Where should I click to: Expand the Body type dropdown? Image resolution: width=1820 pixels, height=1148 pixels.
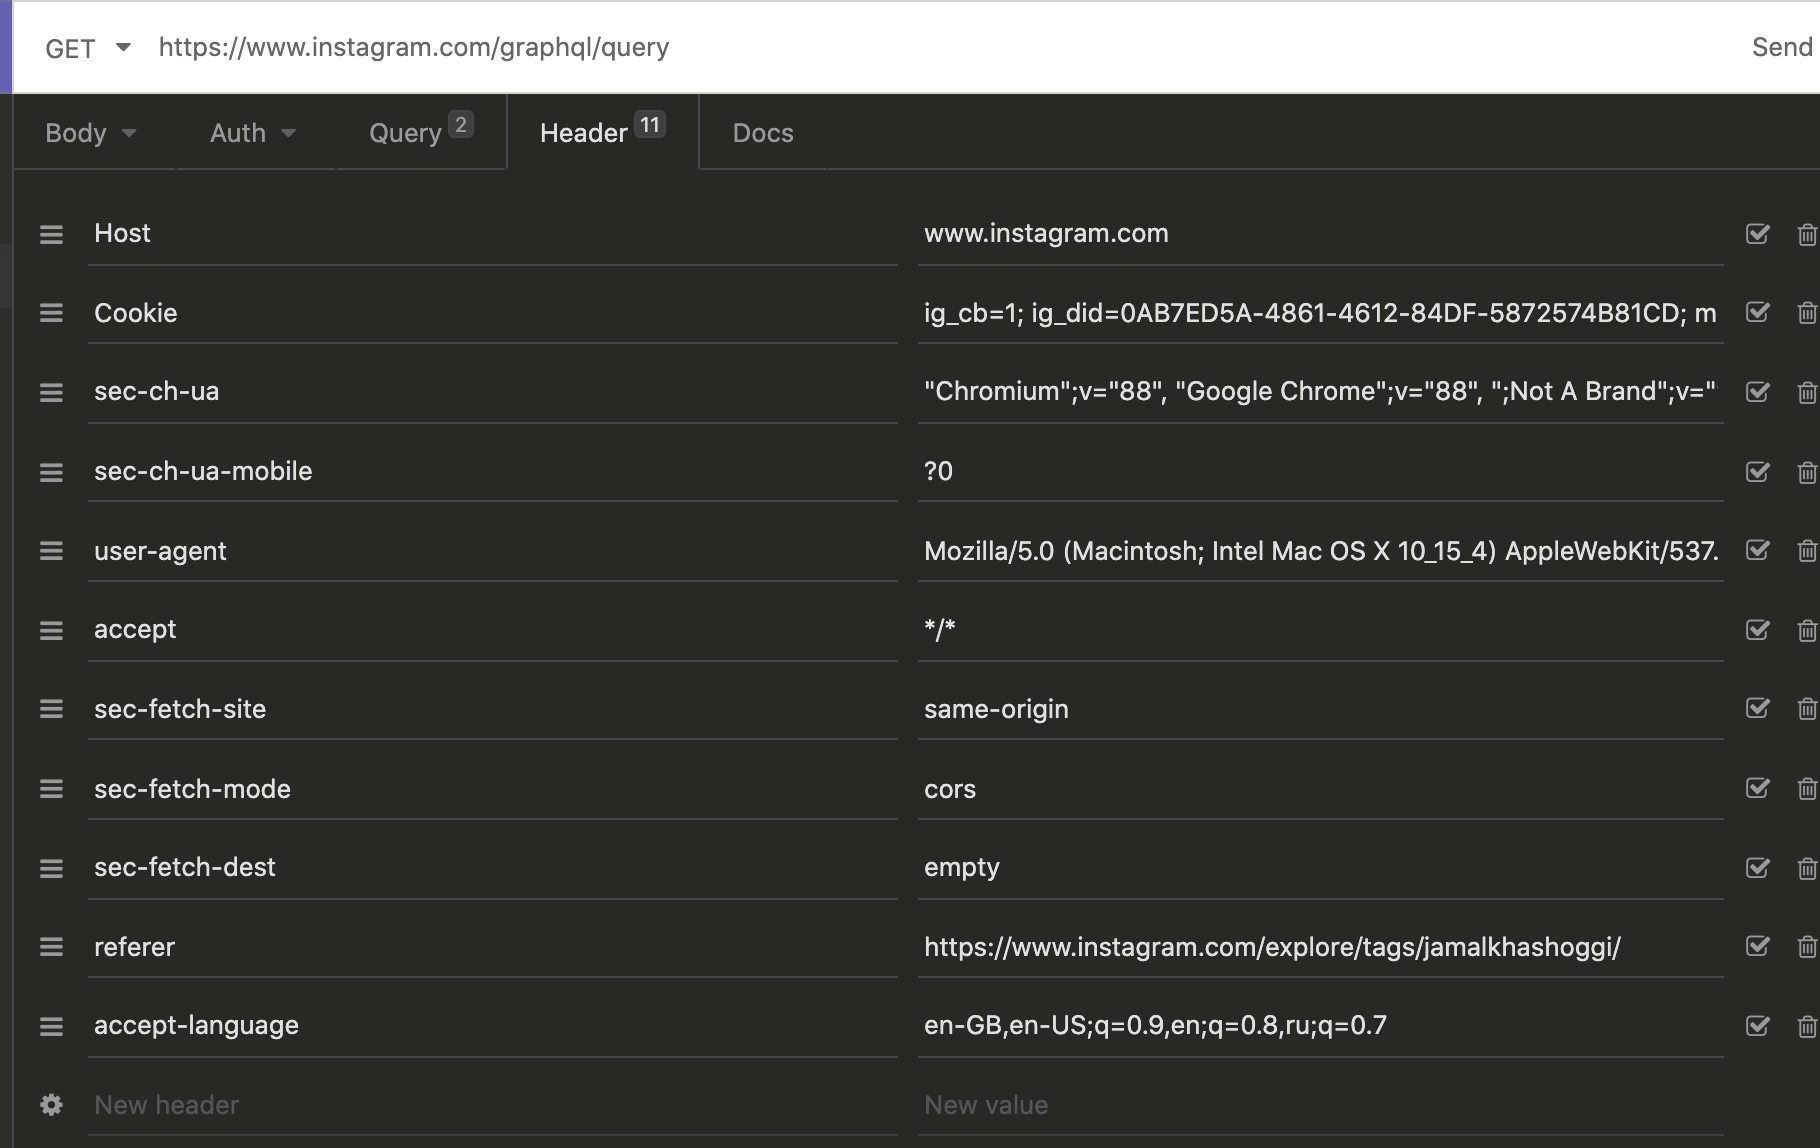92,133
